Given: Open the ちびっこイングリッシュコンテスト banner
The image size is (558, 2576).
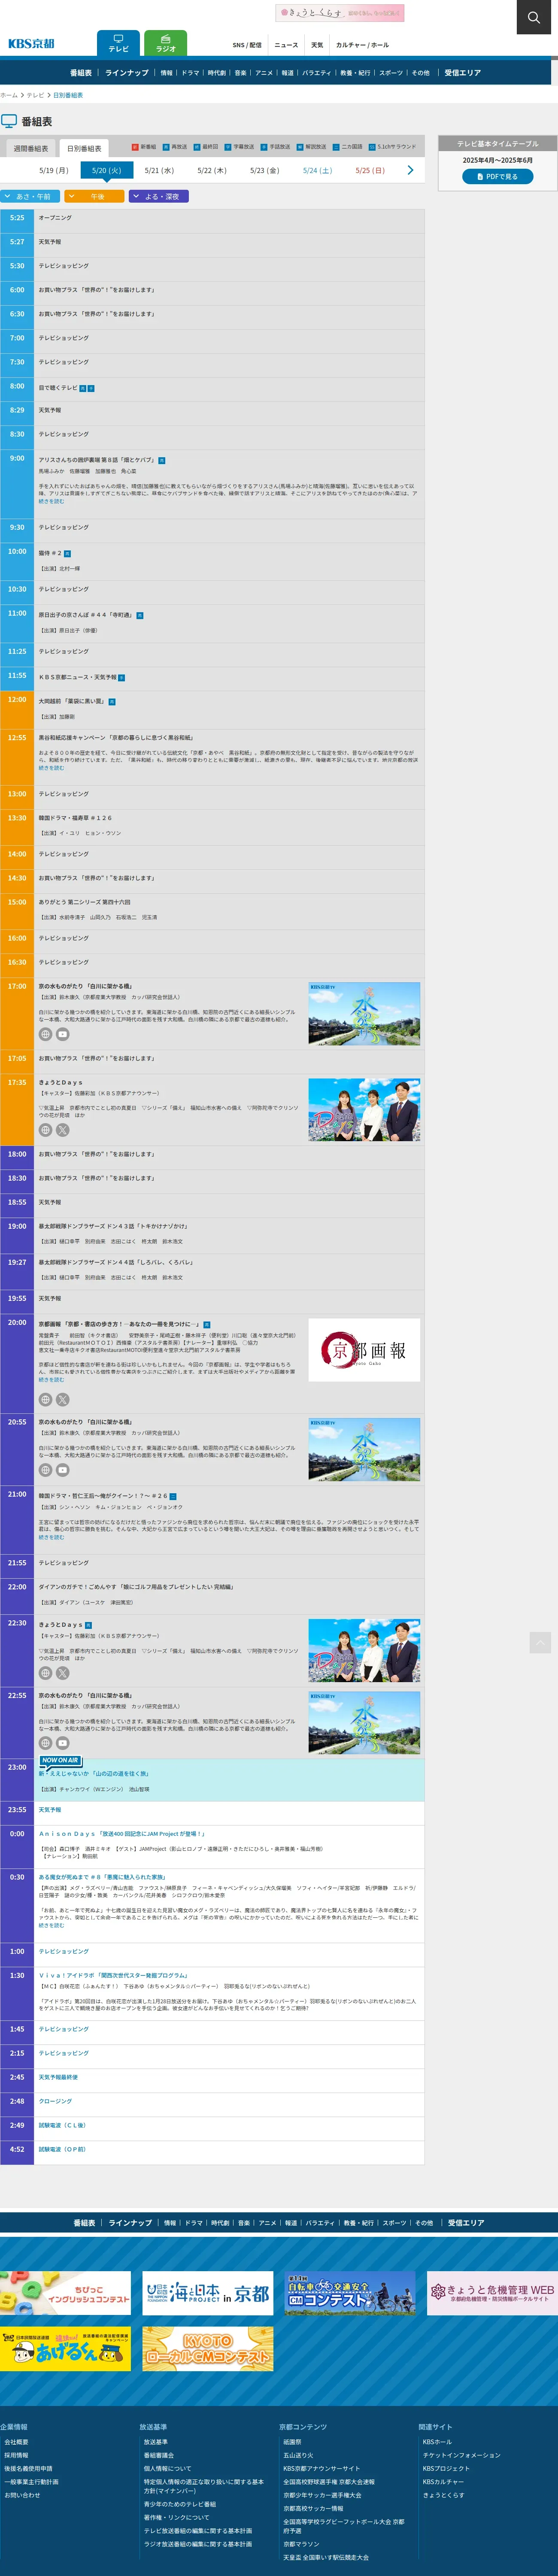Looking at the screenshot, I should click(x=65, y=2292).
